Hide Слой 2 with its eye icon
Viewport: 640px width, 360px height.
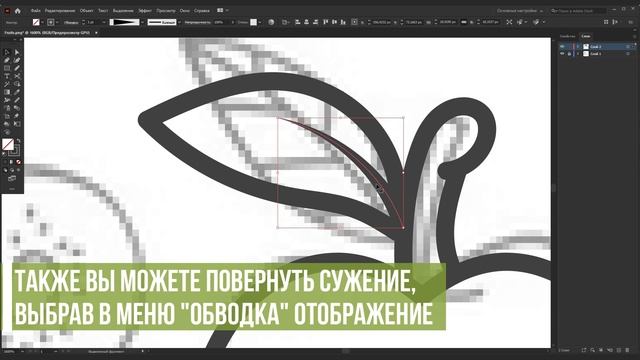(x=562, y=47)
